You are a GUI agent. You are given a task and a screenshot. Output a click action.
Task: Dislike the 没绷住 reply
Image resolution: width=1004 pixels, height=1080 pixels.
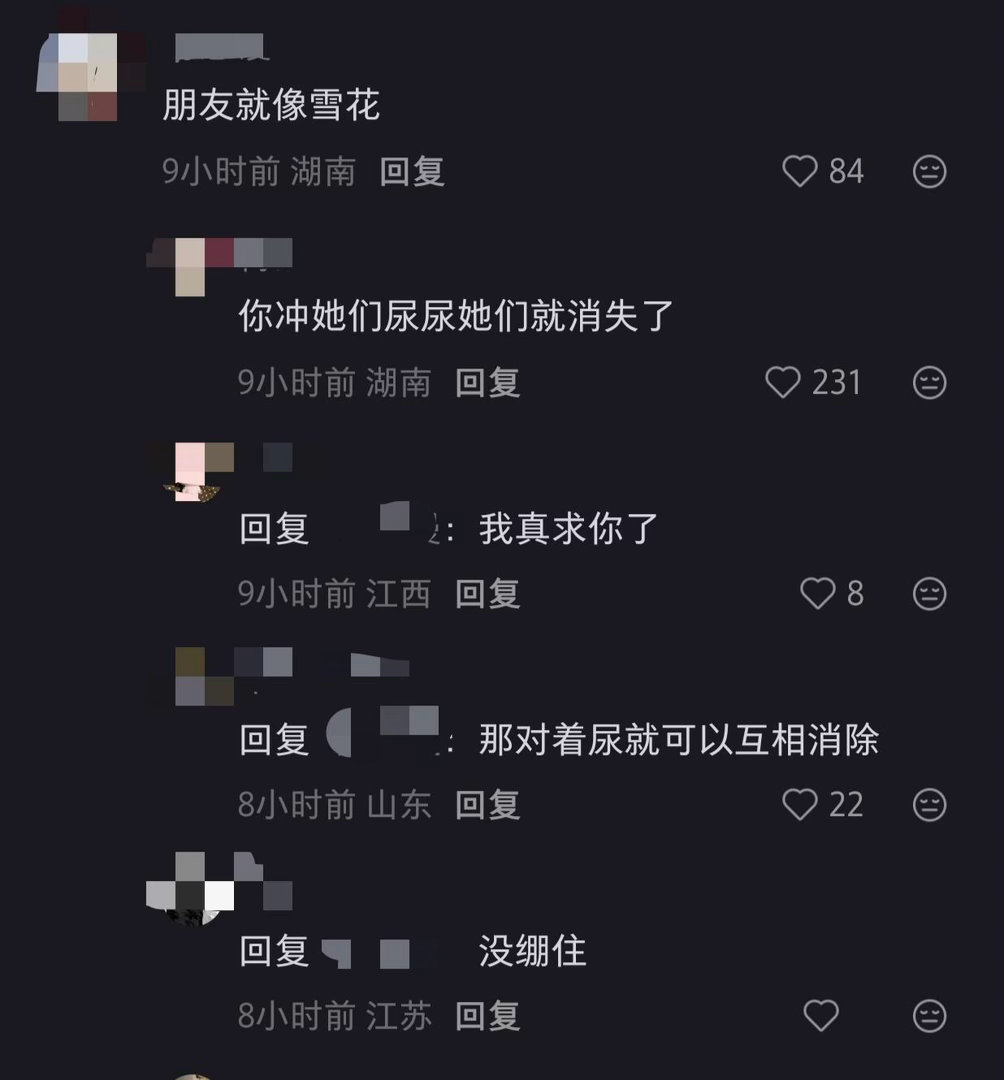(x=930, y=1016)
